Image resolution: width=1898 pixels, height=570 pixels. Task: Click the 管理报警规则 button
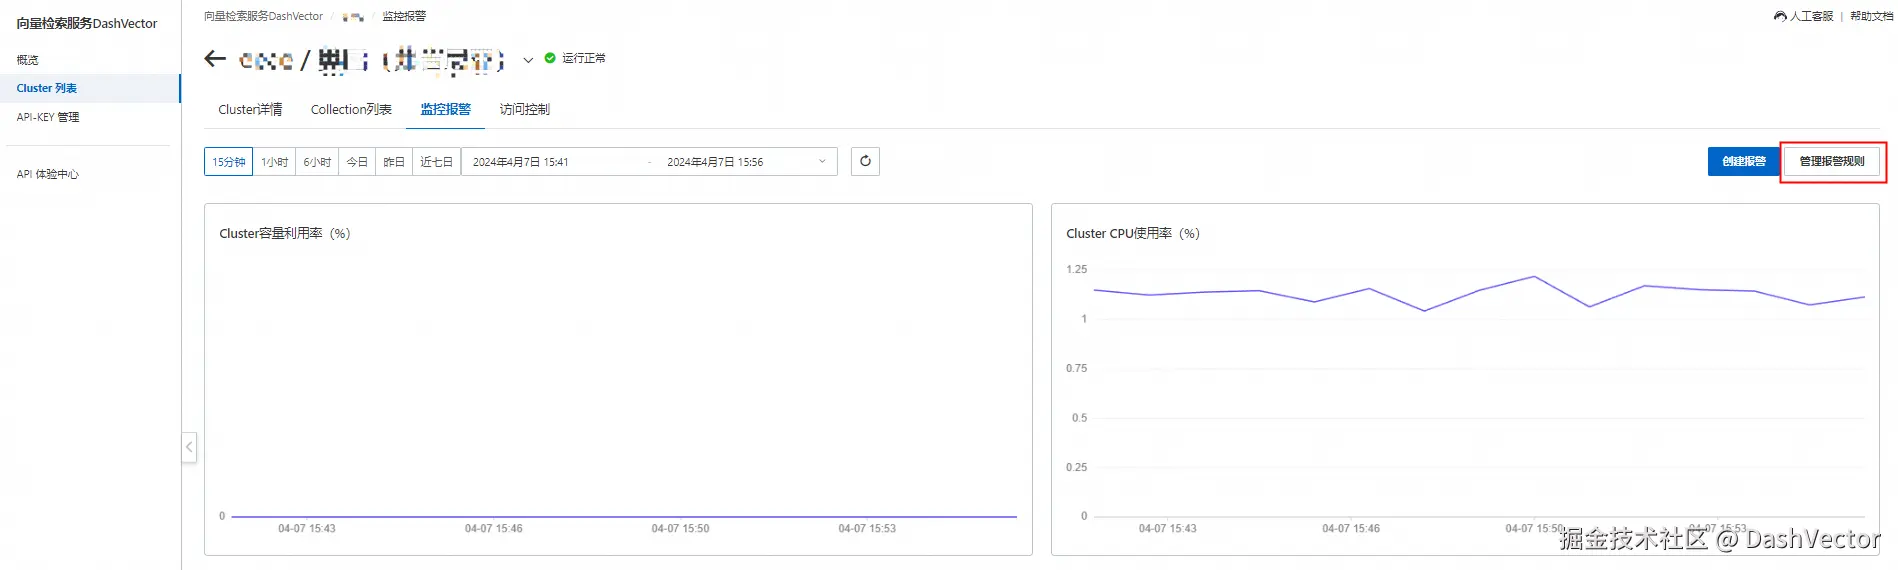tap(1832, 161)
